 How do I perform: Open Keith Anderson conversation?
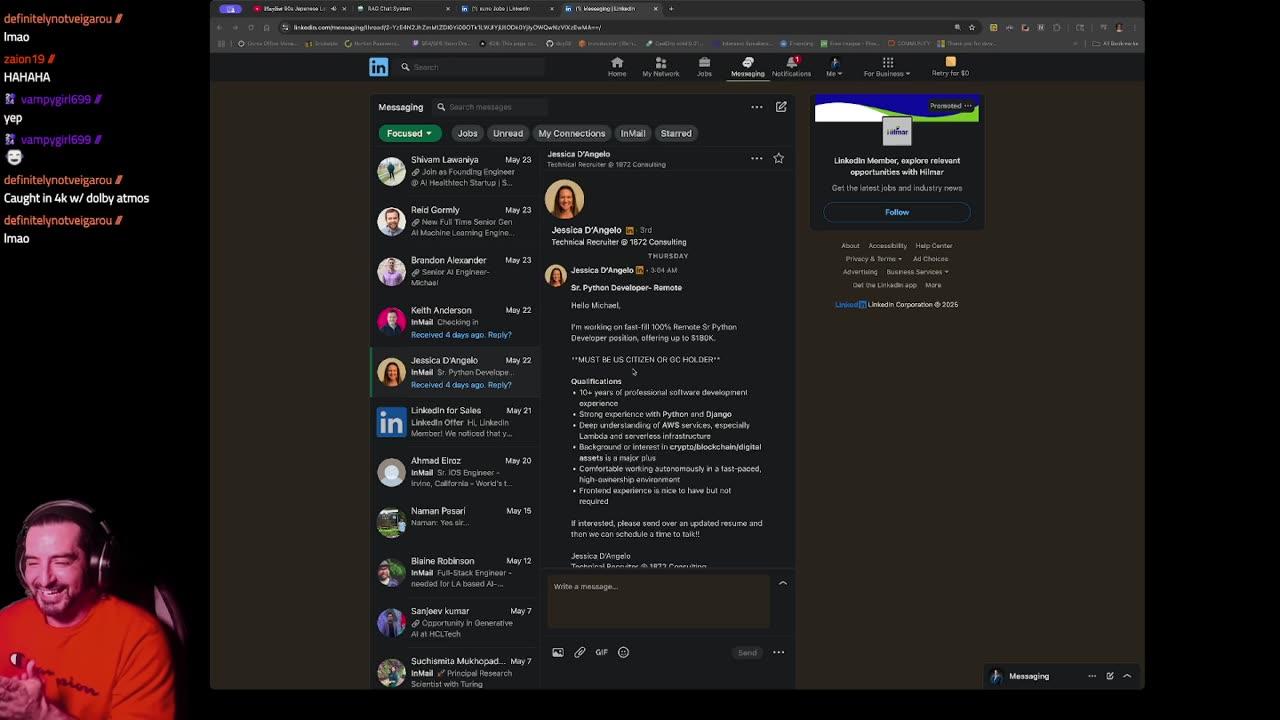pyautogui.click(x=455, y=321)
